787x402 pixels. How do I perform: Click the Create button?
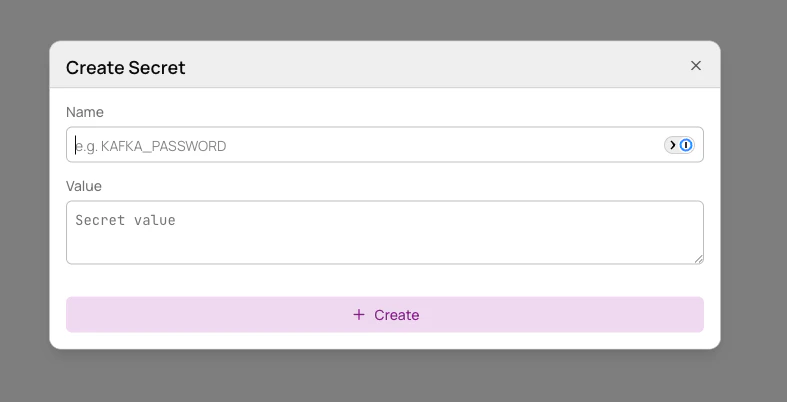(x=384, y=315)
